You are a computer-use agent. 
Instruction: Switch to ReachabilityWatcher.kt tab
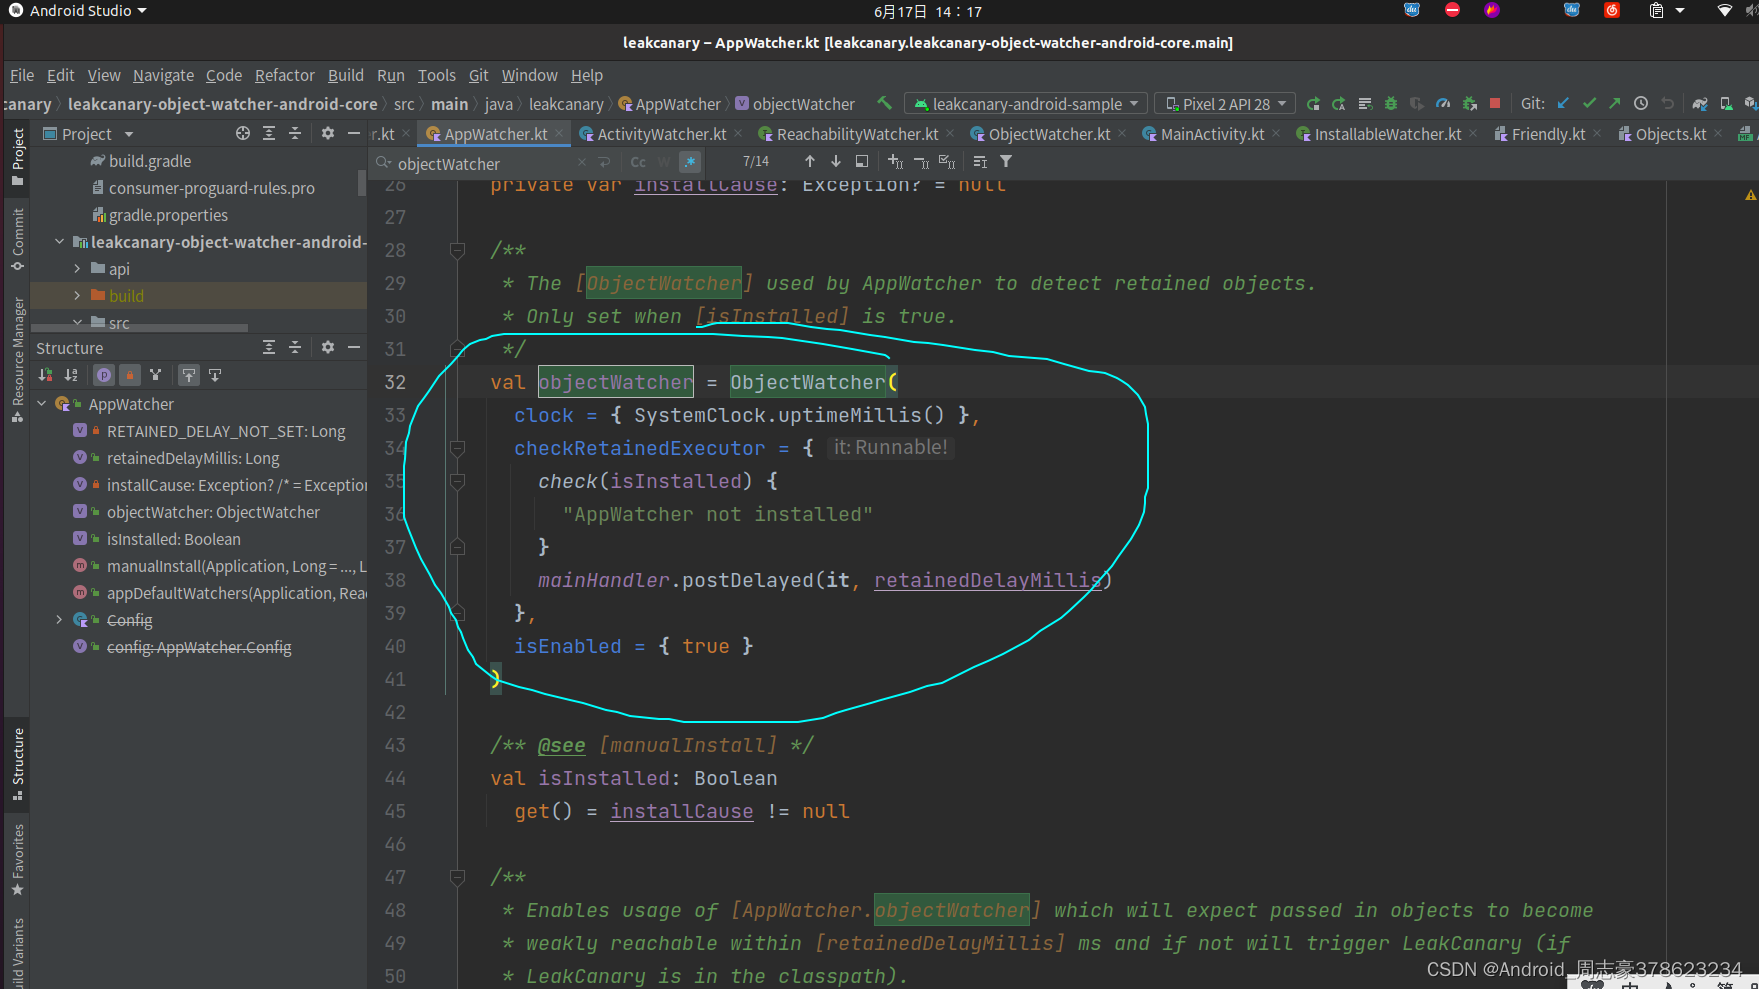click(x=857, y=134)
